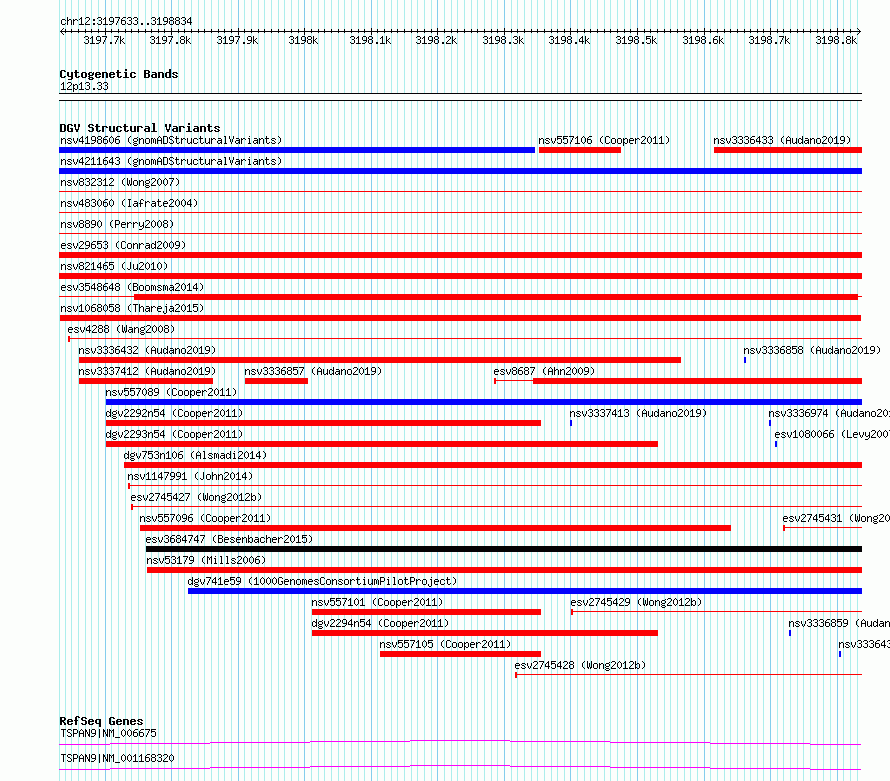
Task: Open nsv483060 (Iafrate2004) variant
Action: [x=129, y=203]
